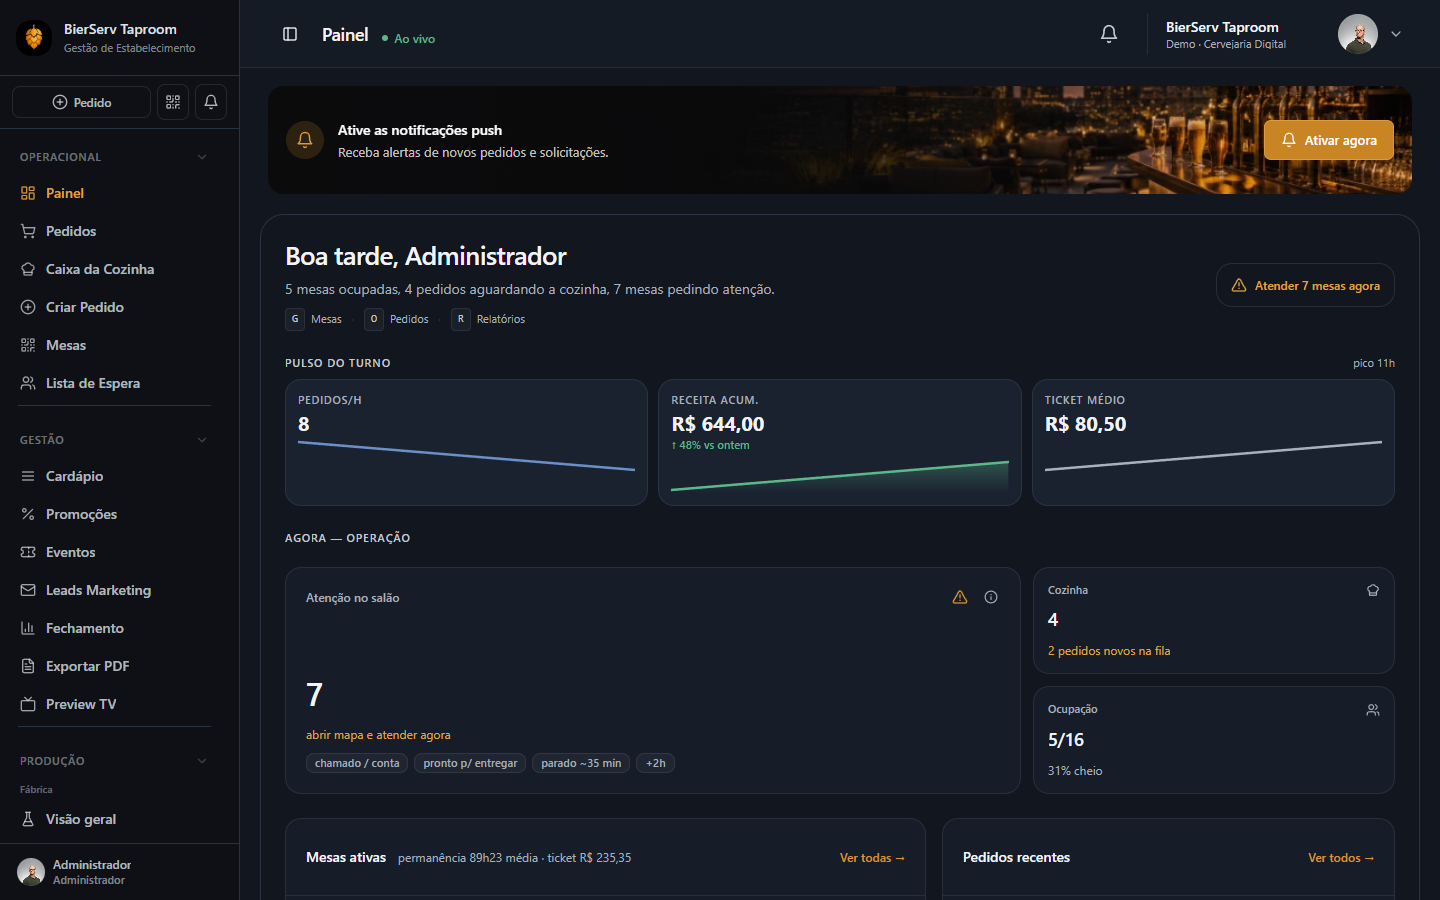The height and width of the screenshot is (900, 1440).
Task: Click the Pedidos shortcut chip
Action: pyautogui.click(x=398, y=319)
